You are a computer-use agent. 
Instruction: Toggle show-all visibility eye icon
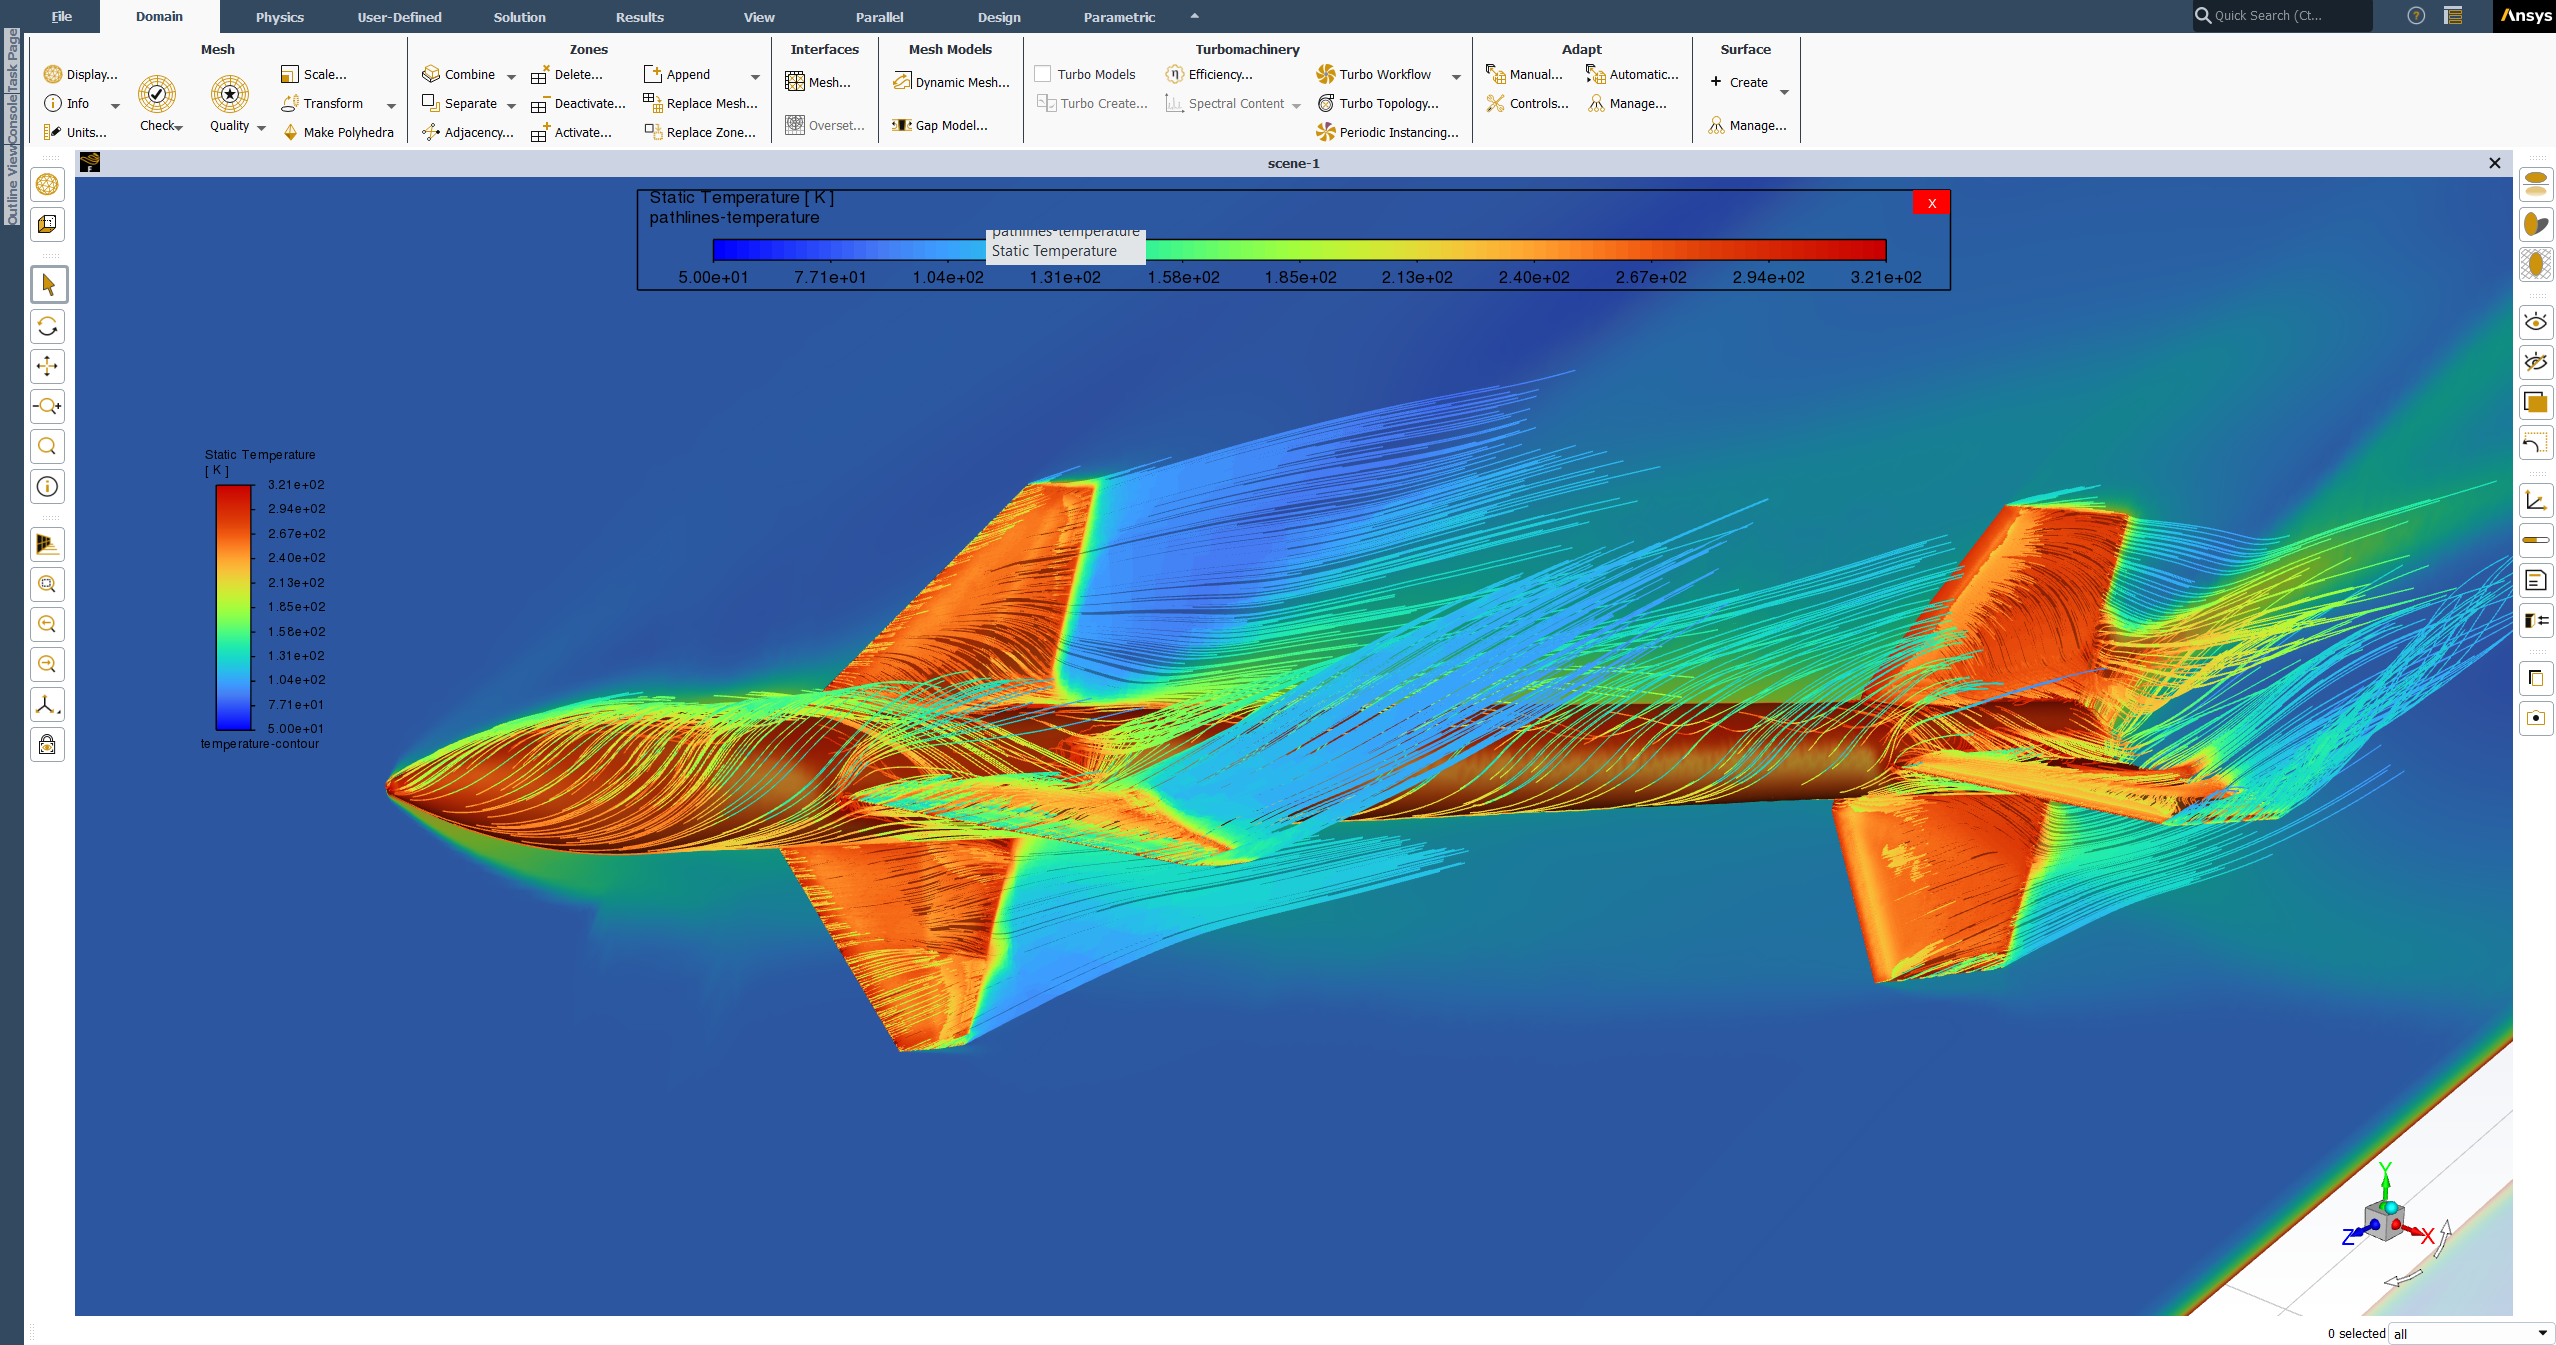click(2536, 322)
